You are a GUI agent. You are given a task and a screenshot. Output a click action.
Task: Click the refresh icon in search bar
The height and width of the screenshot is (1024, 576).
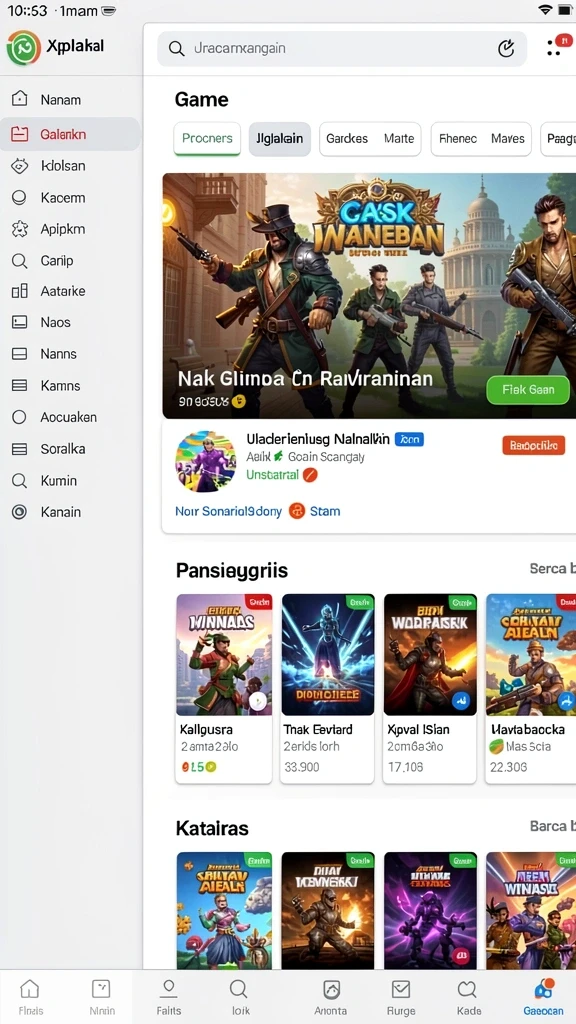(x=506, y=48)
